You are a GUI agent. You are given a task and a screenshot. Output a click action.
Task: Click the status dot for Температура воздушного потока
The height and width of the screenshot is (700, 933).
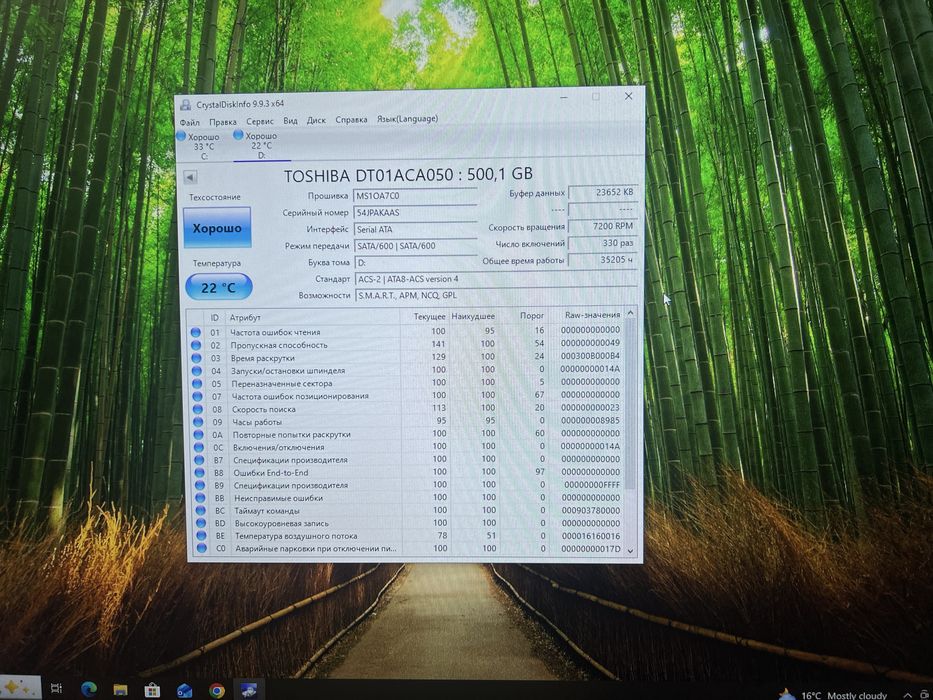click(x=201, y=536)
